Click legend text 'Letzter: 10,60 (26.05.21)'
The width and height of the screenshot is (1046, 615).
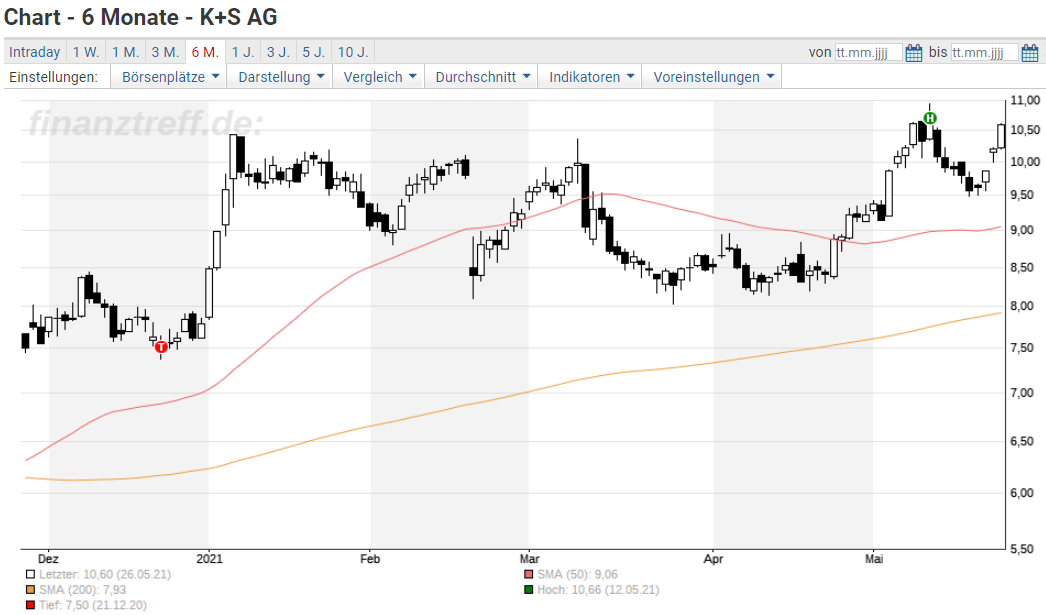pos(105,574)
